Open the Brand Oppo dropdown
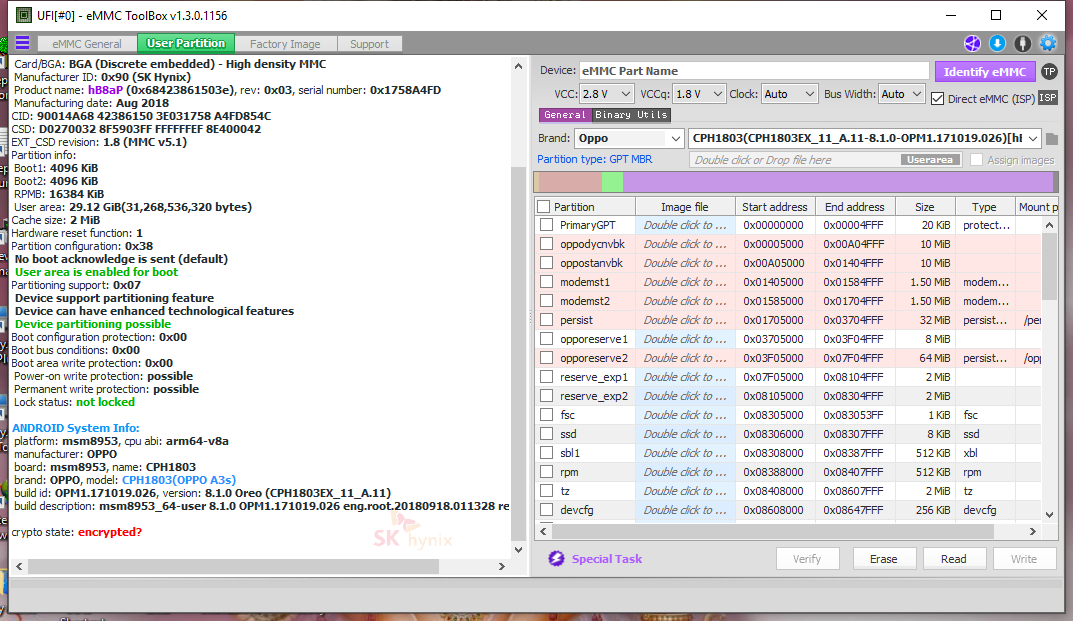Screen dimensions: 1073x621 (x=629, y=138)
